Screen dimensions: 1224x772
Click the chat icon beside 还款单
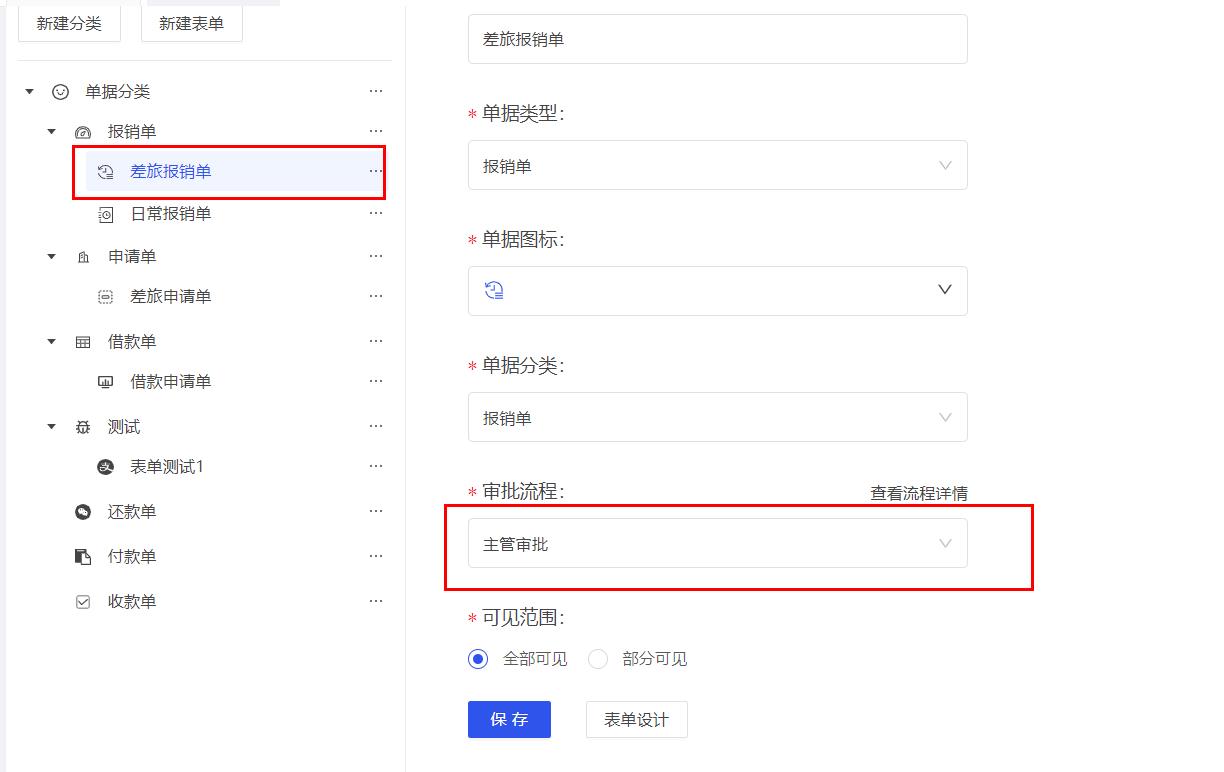pyautogui.click(x=83, y=512)
